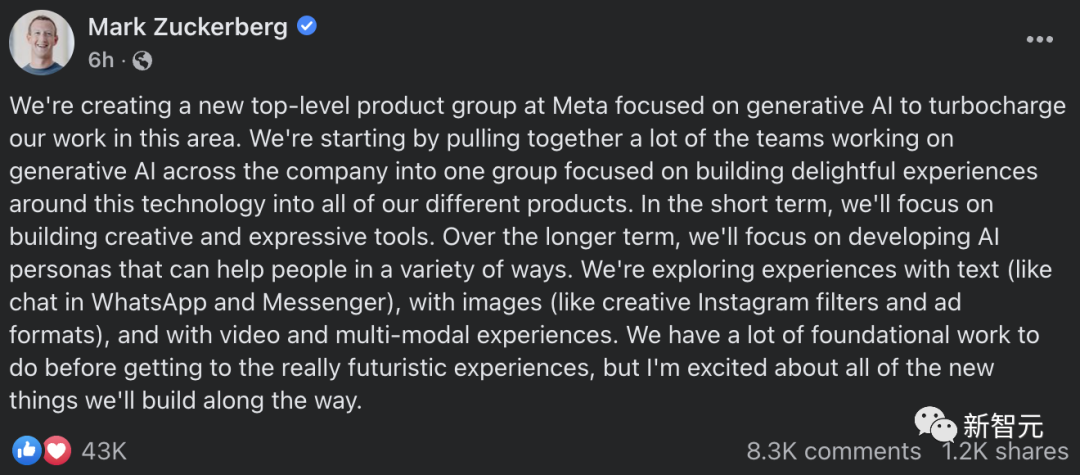Show the 43K reactions list
Screen dimensions: 1080x475
click(x=104, y=452)
